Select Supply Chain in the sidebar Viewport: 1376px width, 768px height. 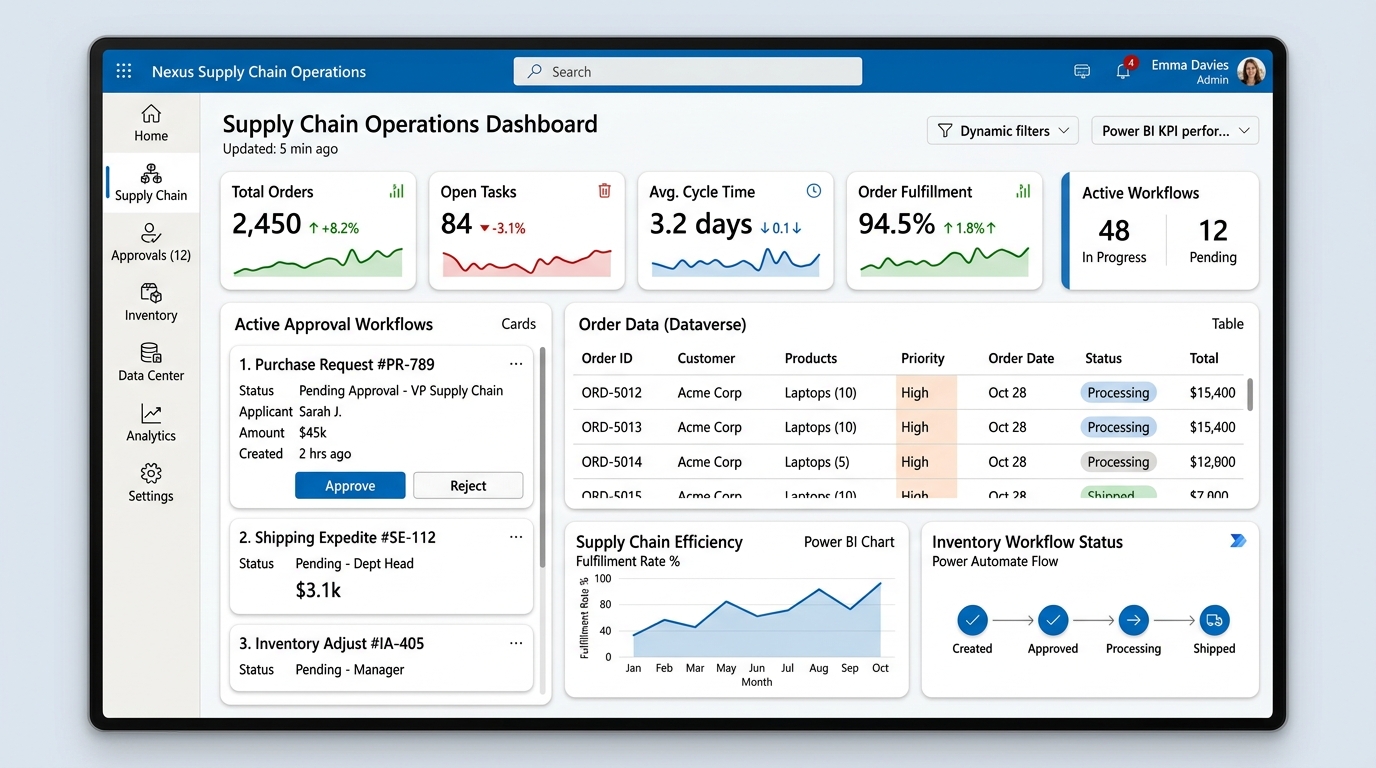point(151,183)
